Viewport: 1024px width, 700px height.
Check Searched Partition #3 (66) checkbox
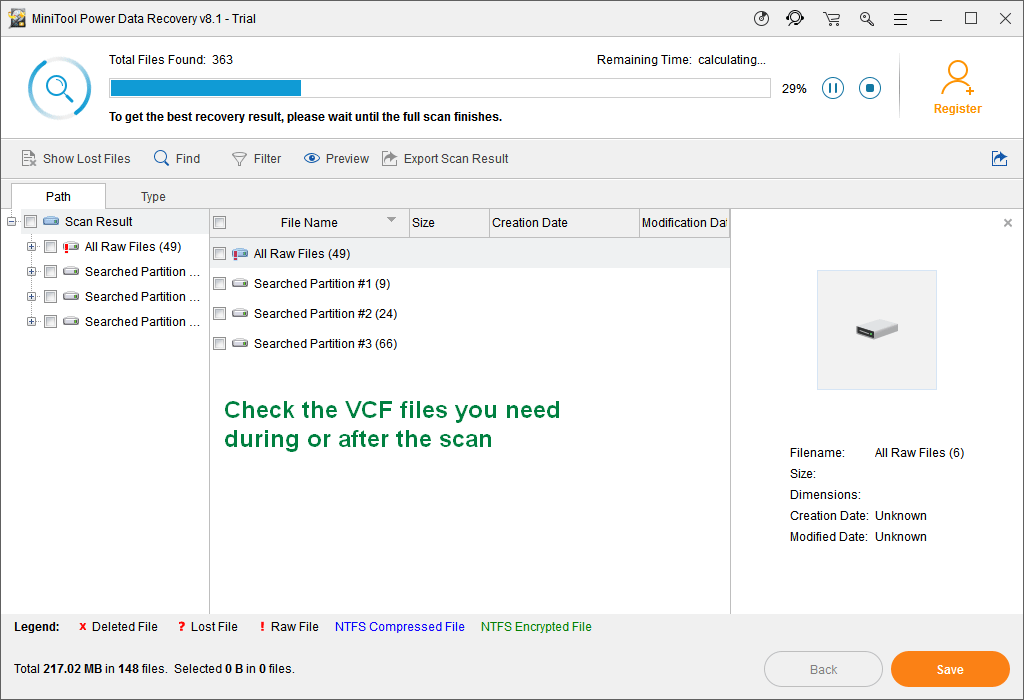click(x=219, y=343)
